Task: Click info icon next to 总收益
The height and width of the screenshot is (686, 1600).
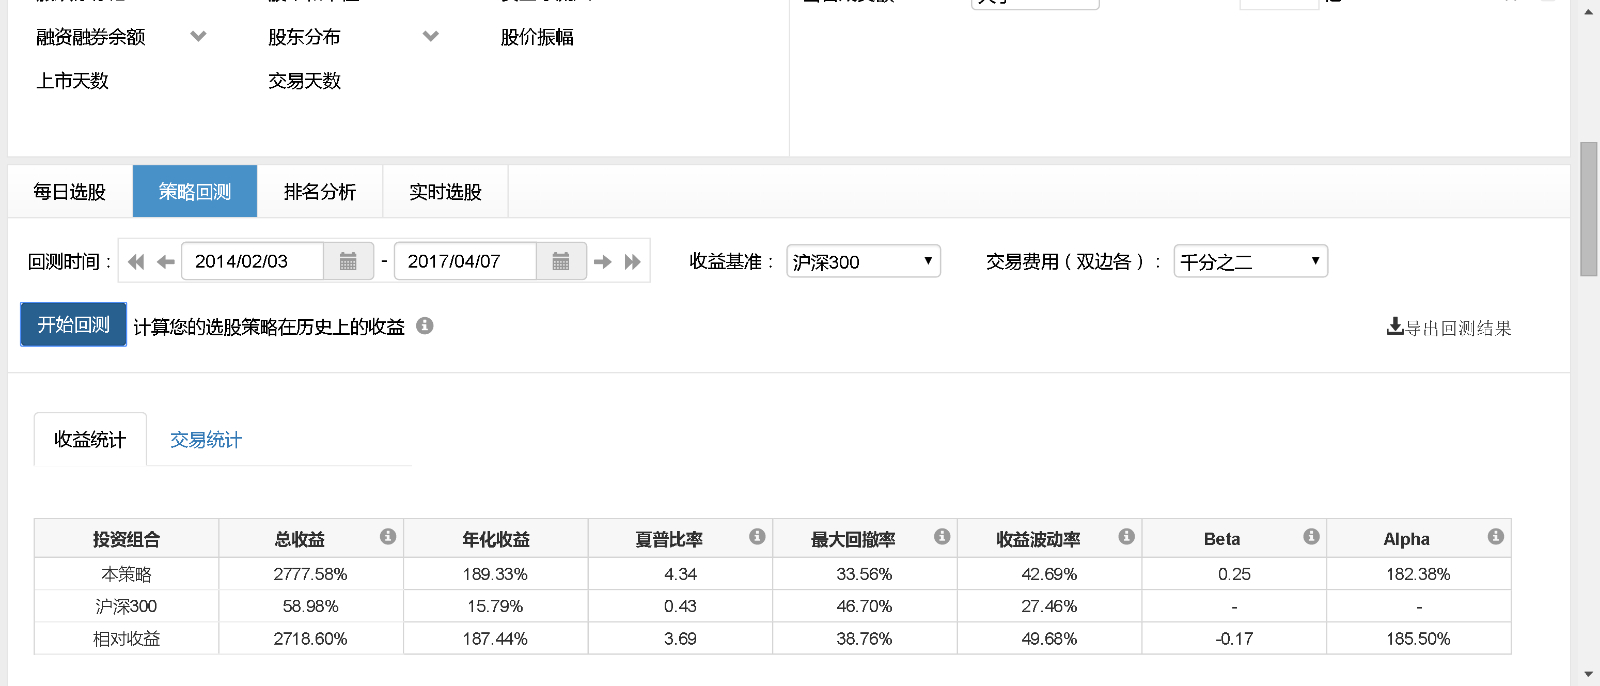Action: click(x=388, y=537)
